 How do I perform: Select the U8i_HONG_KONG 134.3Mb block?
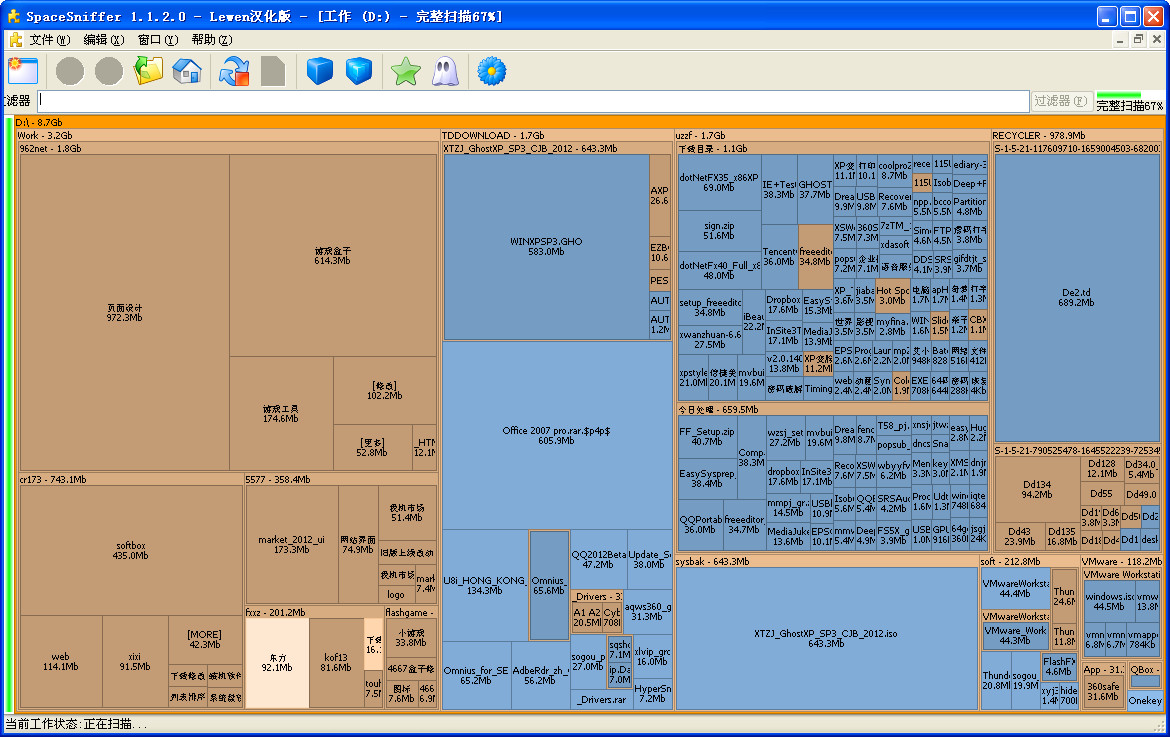tap(485, 586)
